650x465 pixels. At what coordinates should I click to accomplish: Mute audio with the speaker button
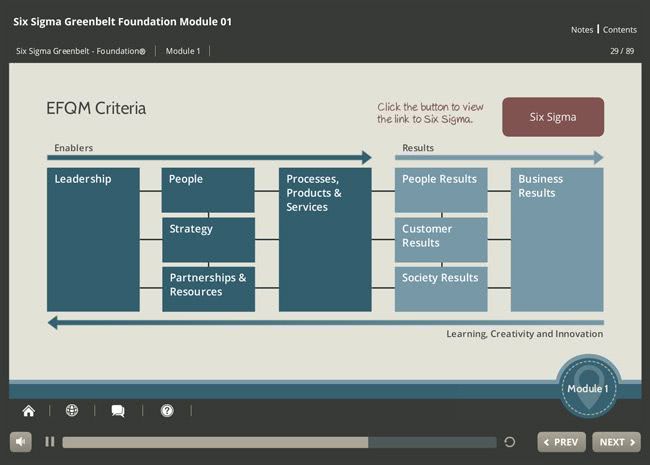pos(21,442)
